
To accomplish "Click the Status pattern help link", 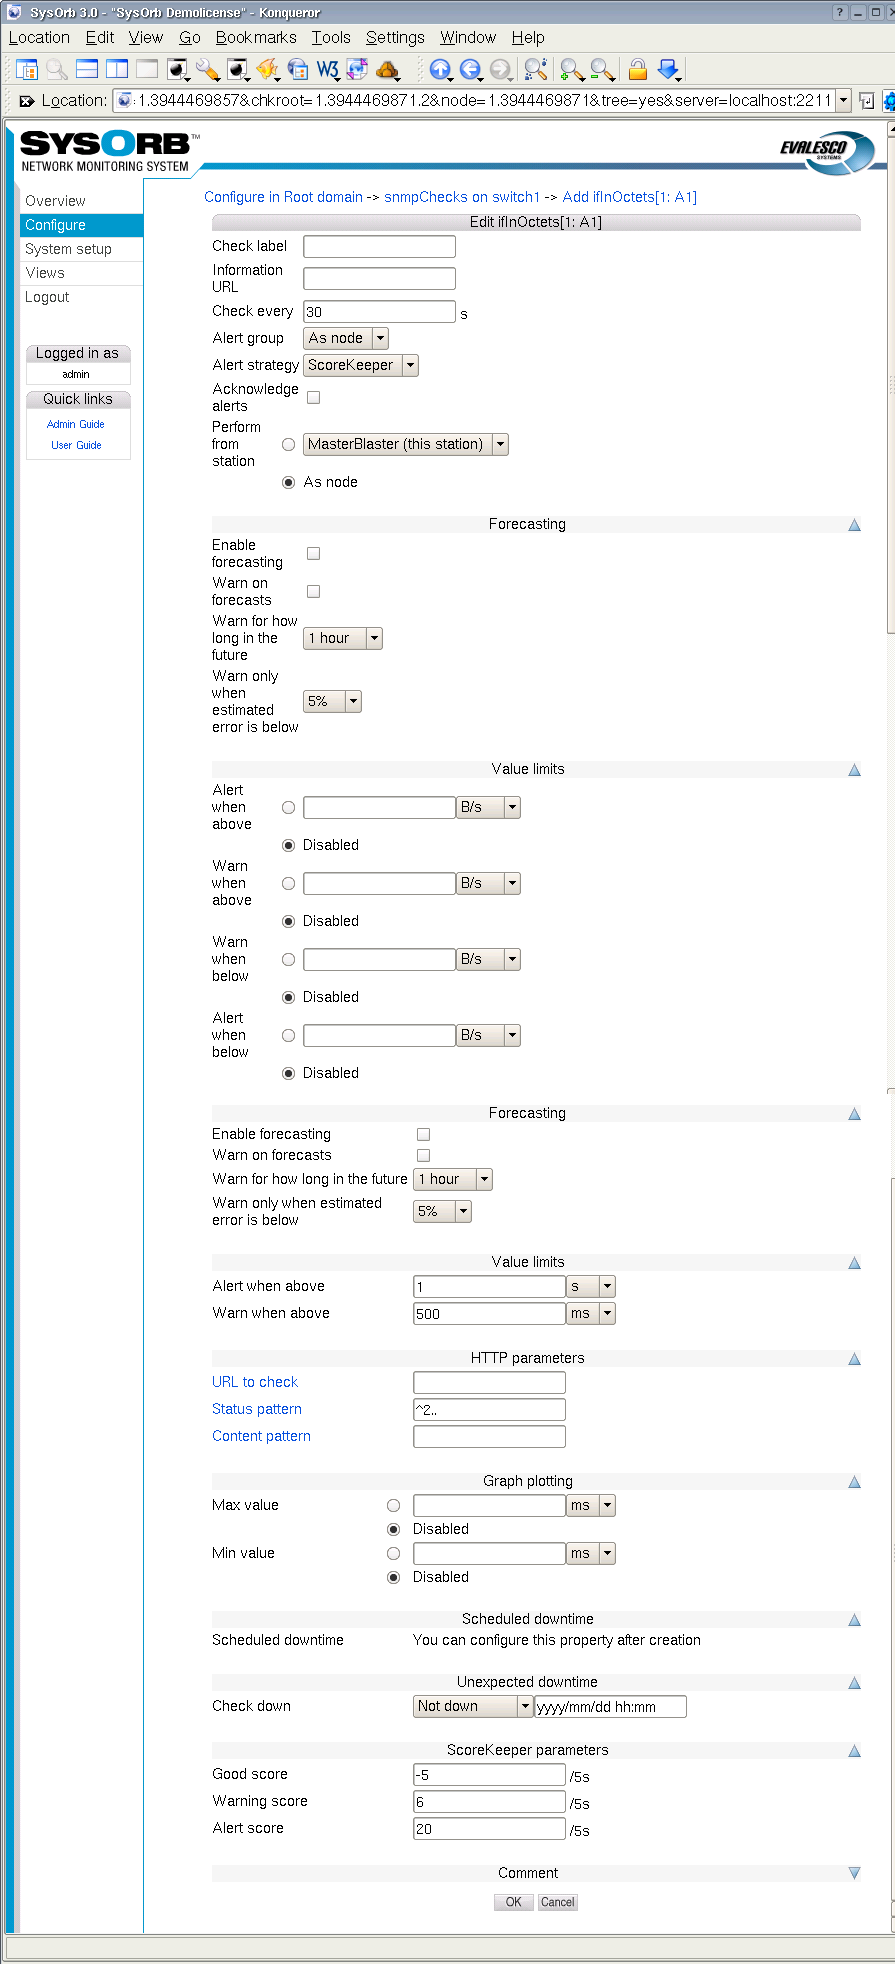I will tap(257, 1409).
